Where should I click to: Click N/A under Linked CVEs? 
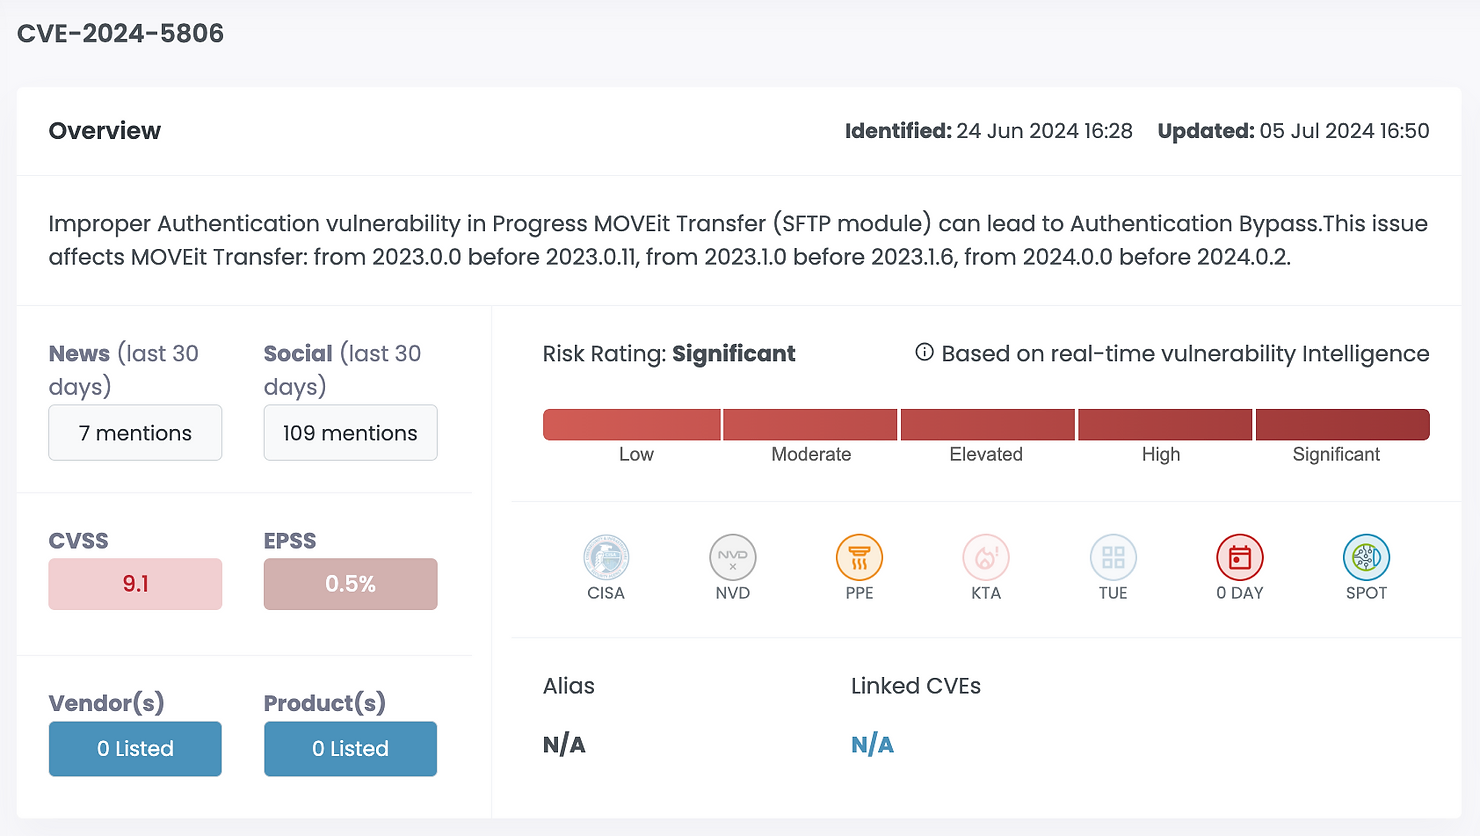(872, 744)
